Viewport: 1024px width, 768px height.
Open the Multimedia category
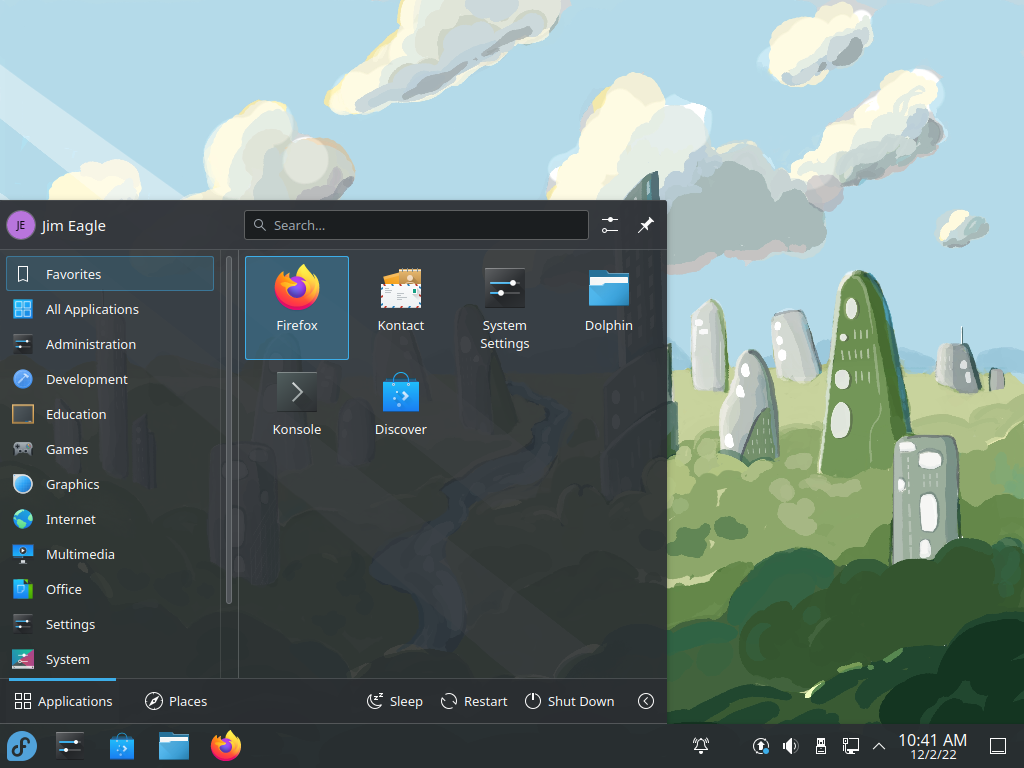click(x=110, y=554)
